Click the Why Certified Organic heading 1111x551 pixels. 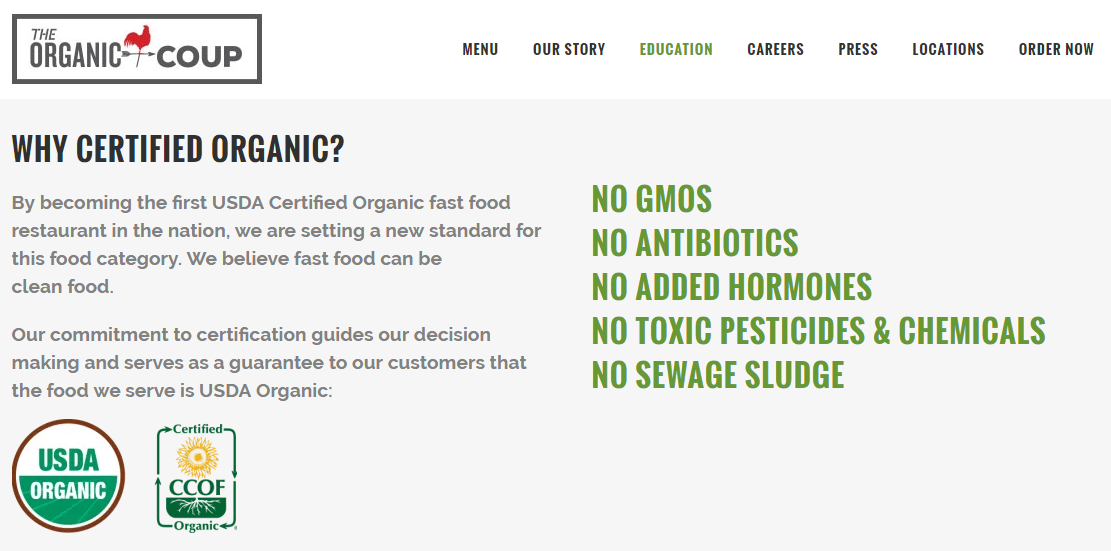[178, 149]
